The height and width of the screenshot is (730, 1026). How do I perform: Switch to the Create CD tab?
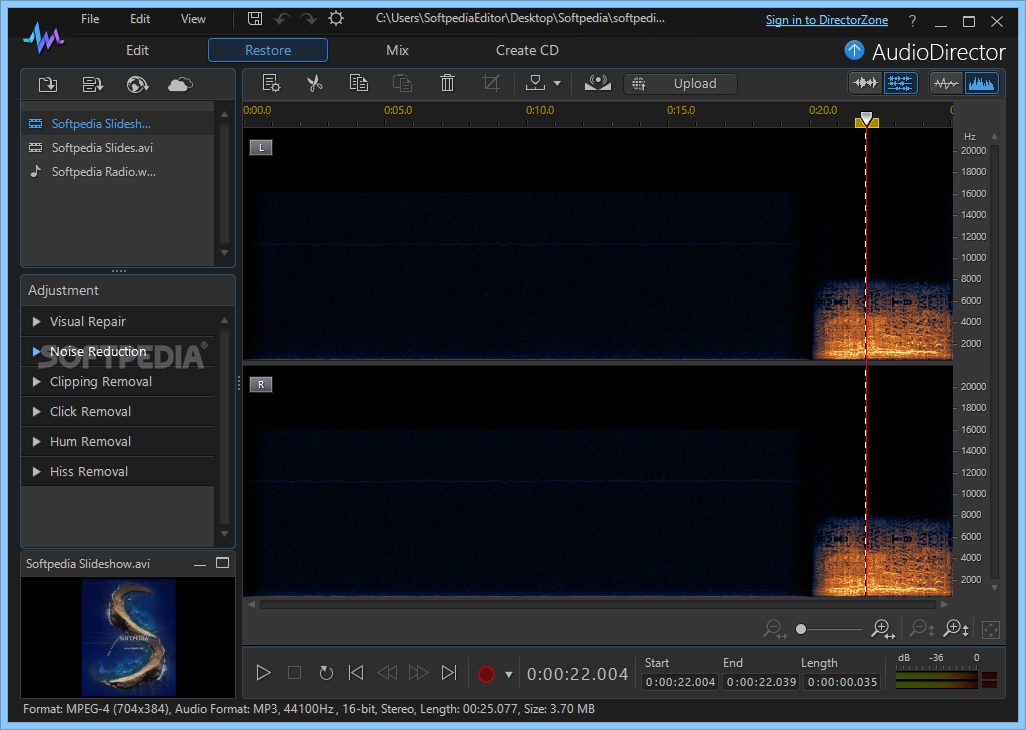coord(527,50)
